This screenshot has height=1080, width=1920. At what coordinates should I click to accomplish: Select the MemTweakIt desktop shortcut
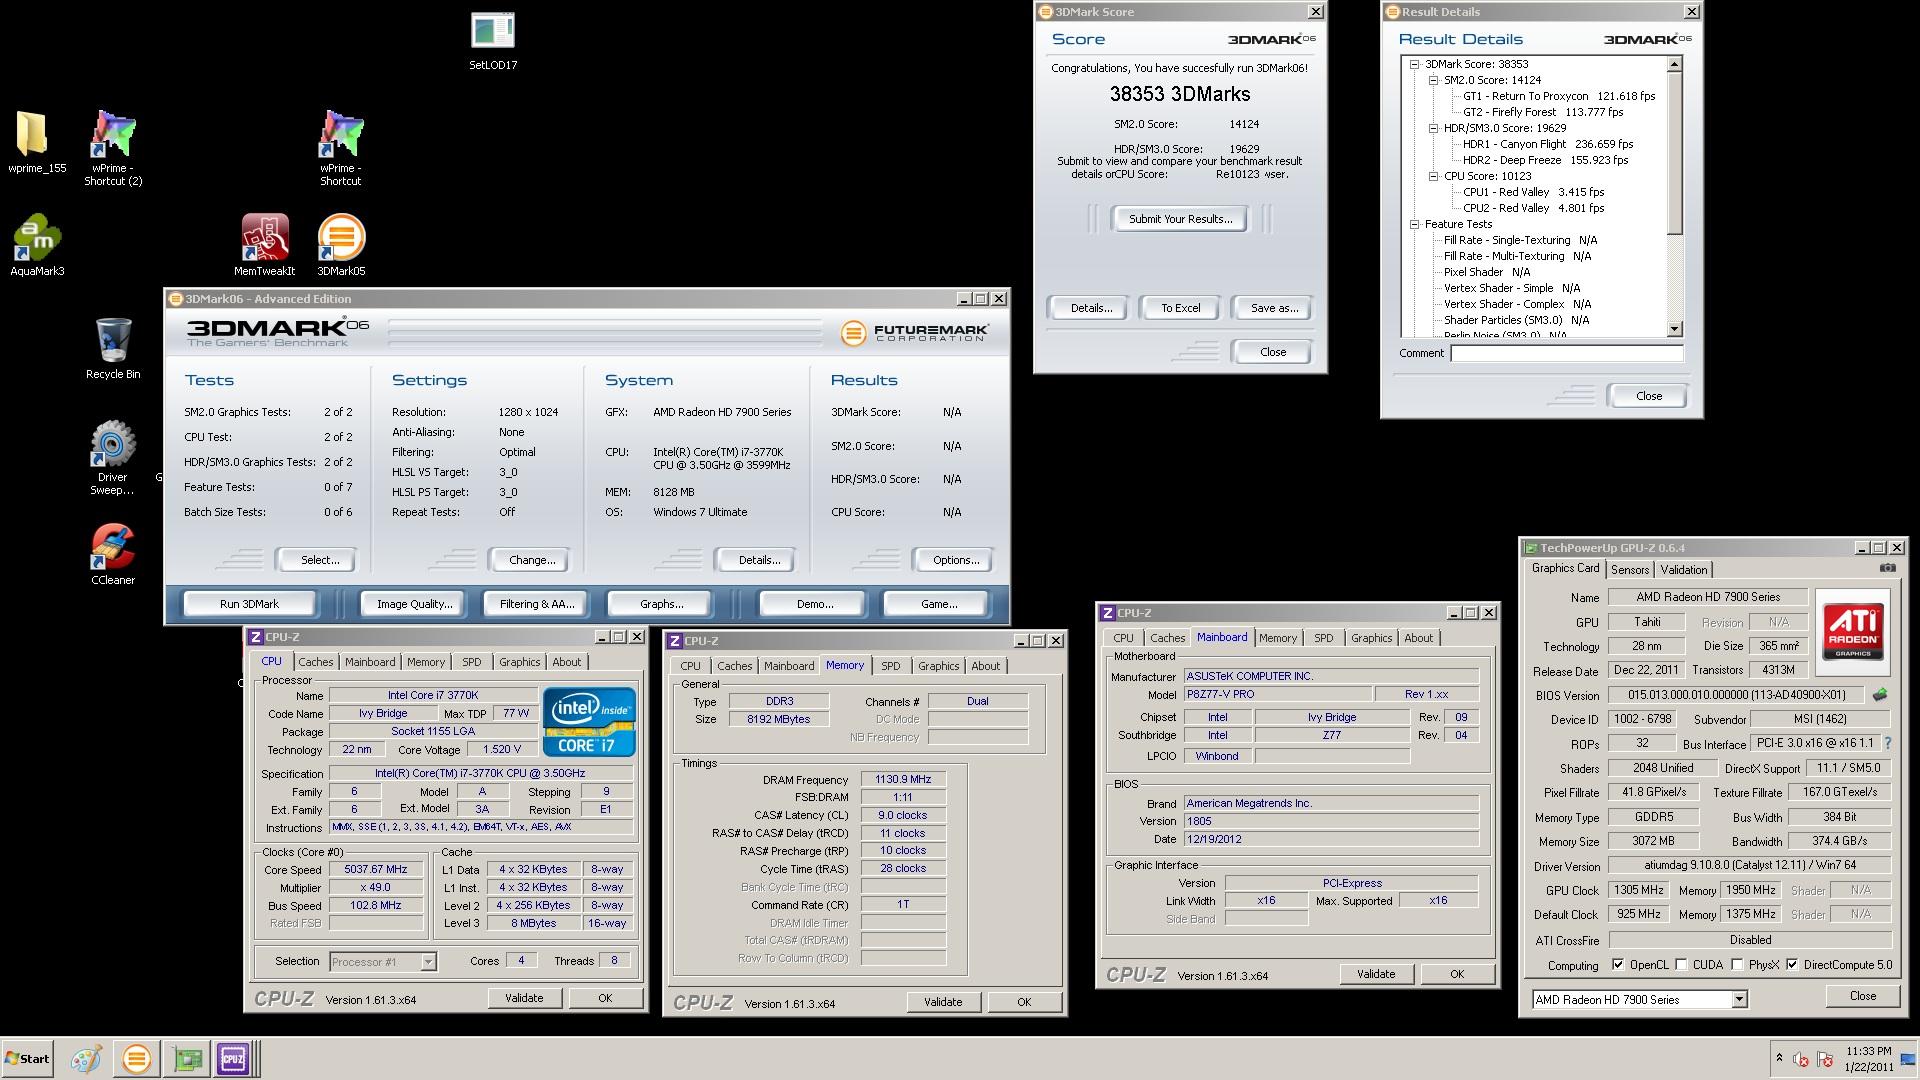click(x=264, y=245)
